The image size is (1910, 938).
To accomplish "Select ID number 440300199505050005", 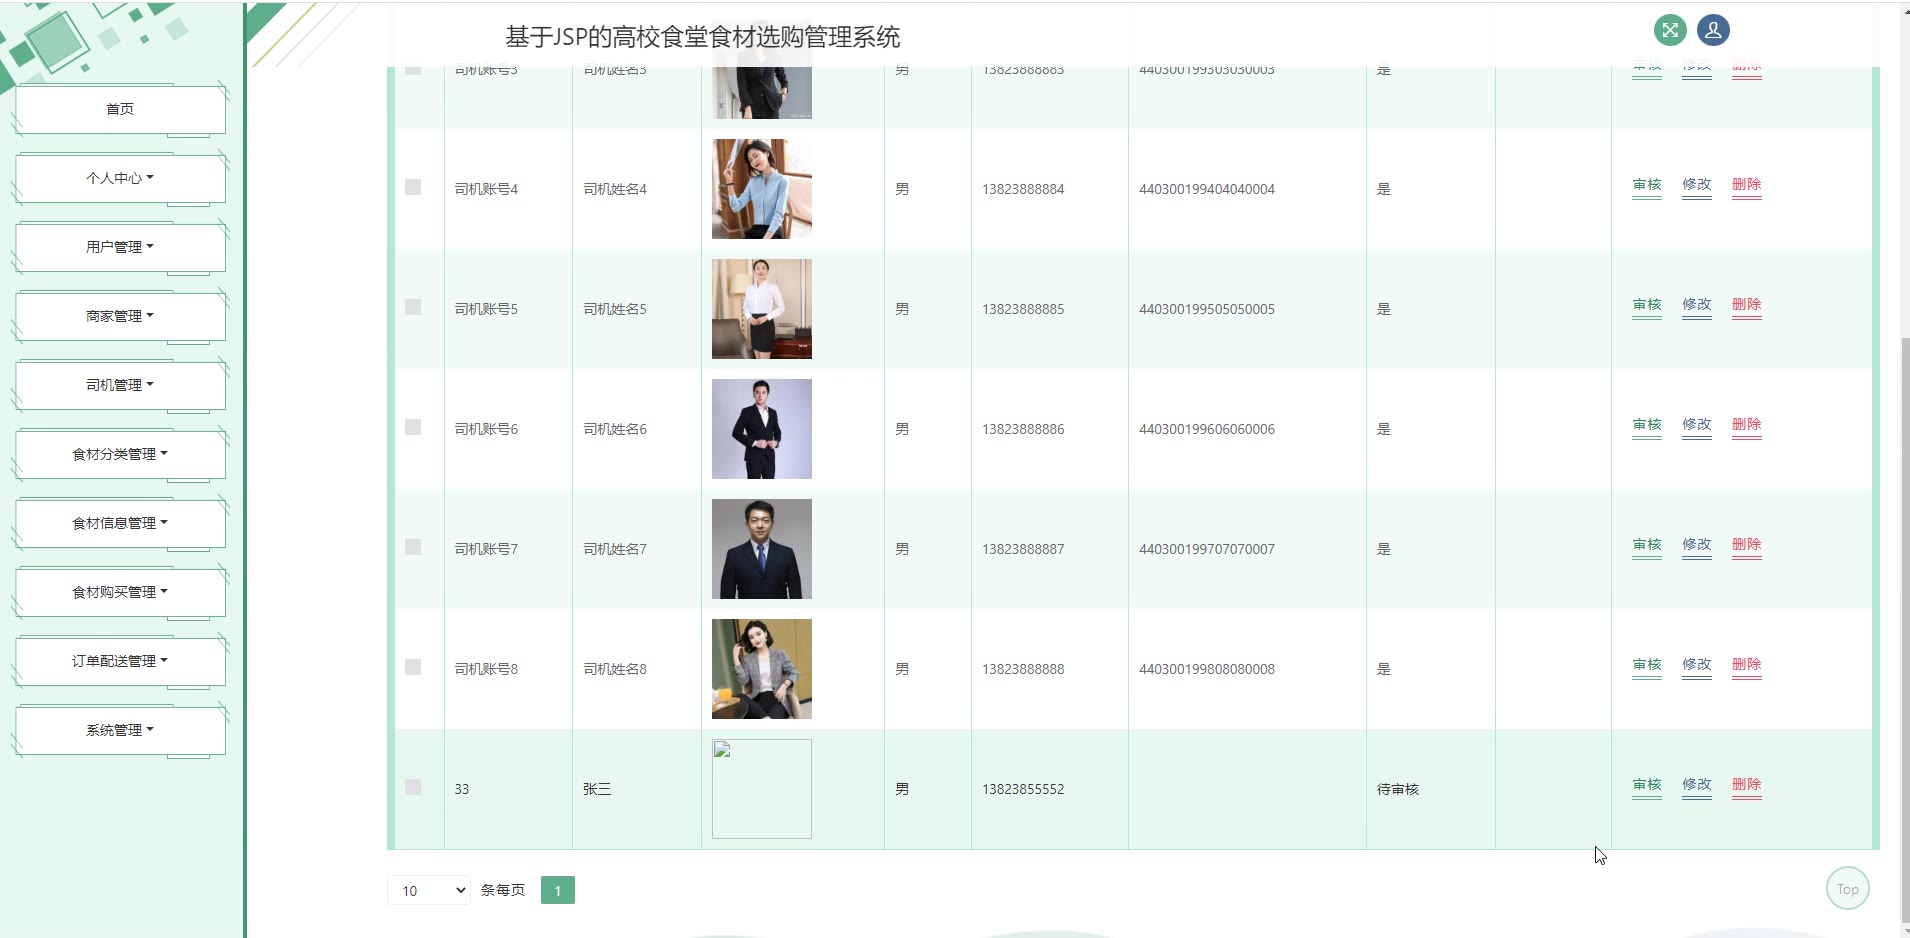I will pyautogui.click(x=1207, y=309).
